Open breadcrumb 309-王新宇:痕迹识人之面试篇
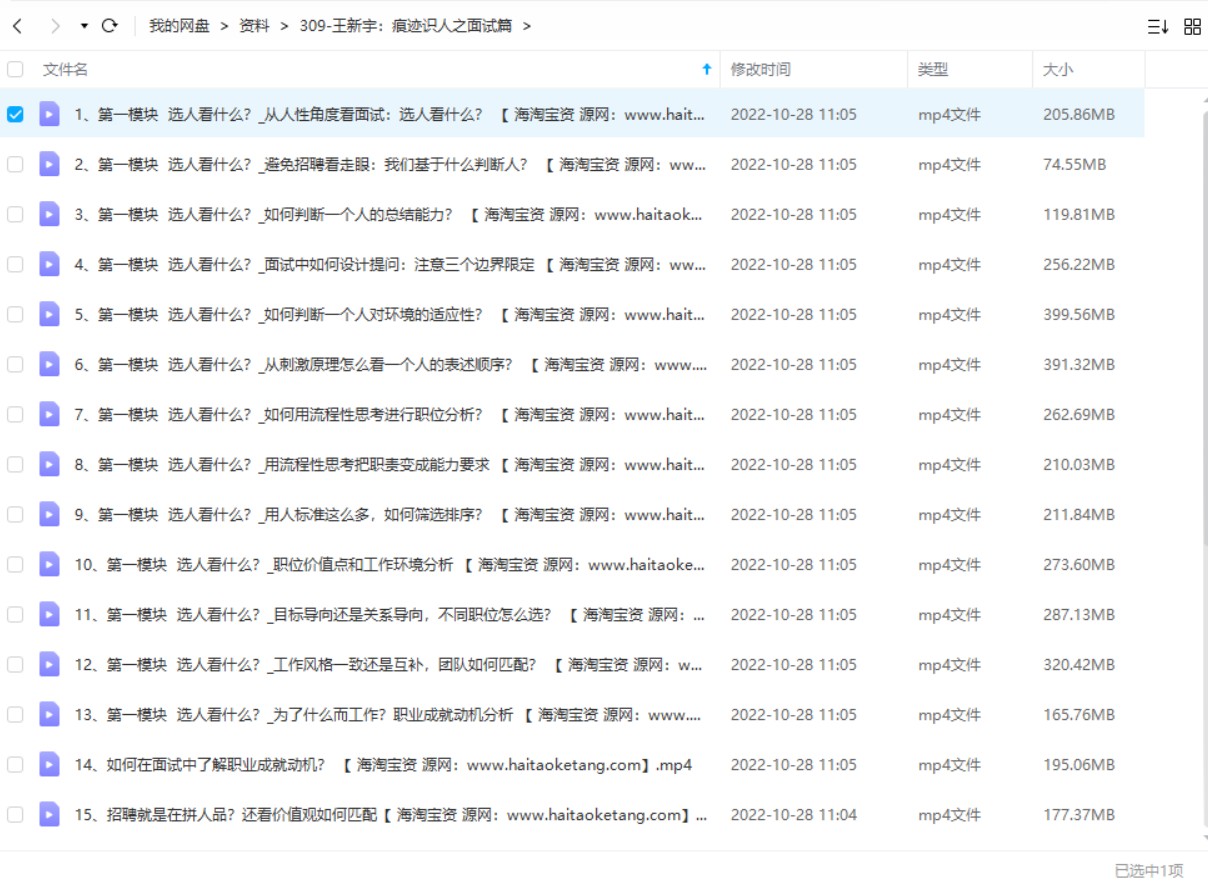This screenshot has height=882, width=1208. click(405, 26)
